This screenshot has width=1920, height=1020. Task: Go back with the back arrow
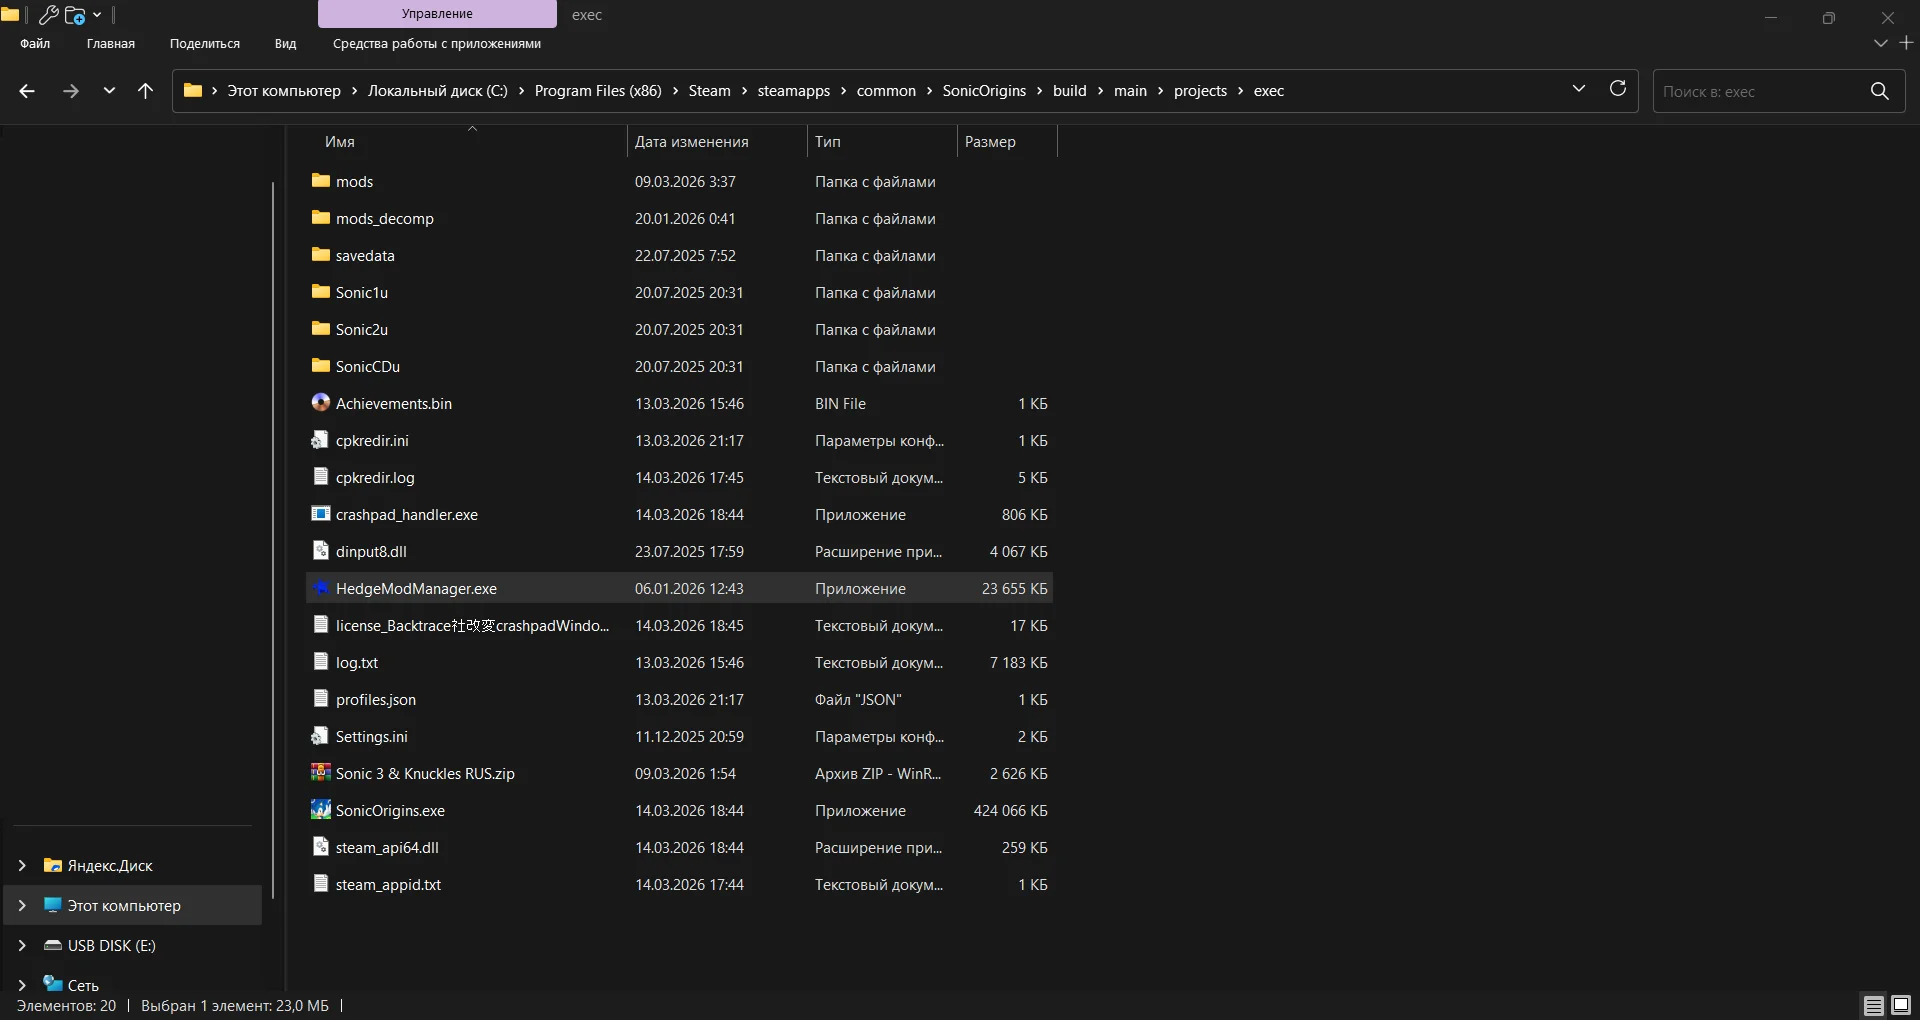point(27,91)
